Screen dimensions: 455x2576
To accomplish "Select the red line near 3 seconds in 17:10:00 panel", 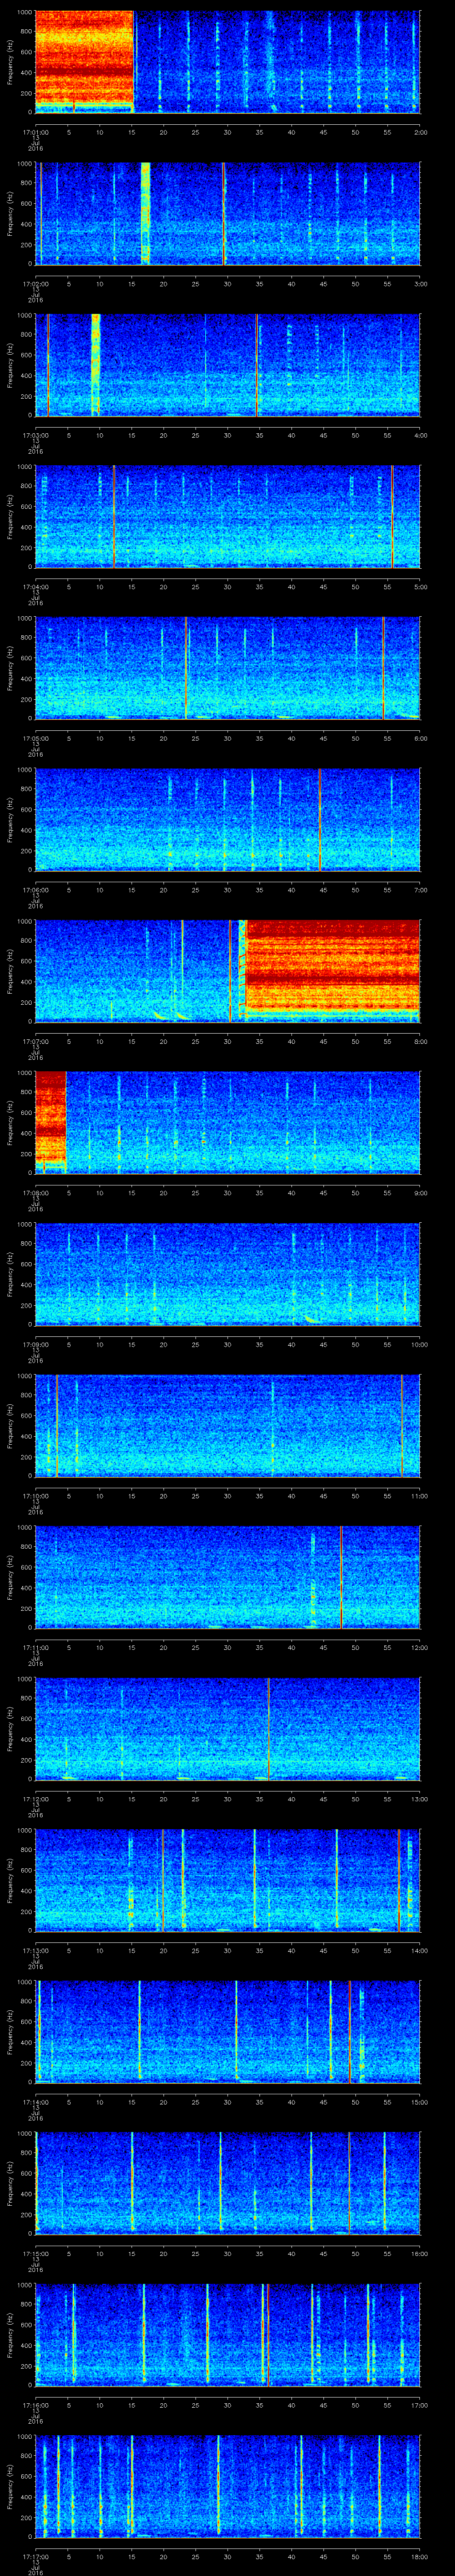I will point(57,1425).
